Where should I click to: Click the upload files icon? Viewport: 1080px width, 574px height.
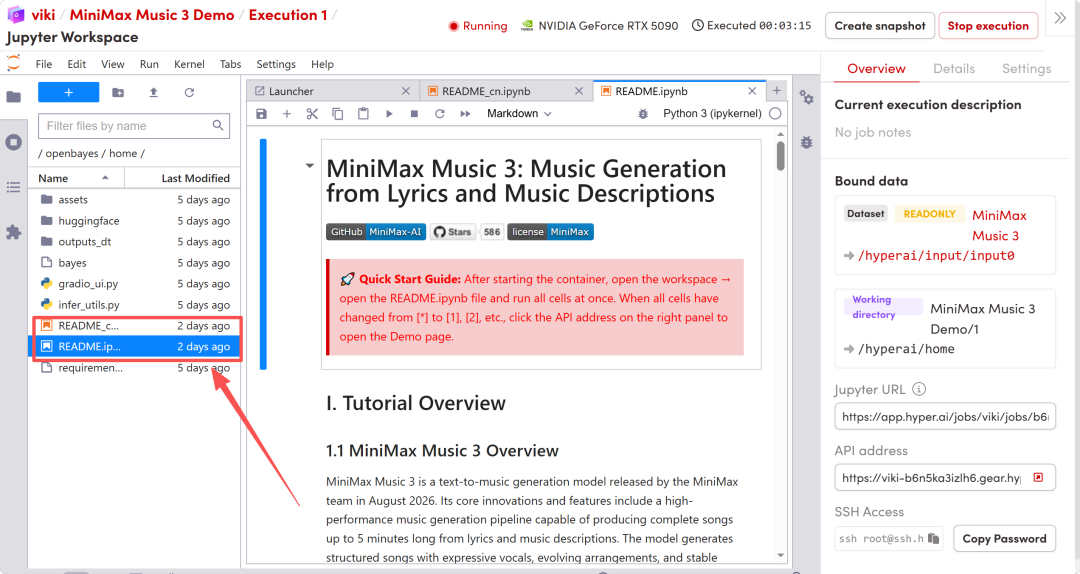click(x=154, y=92)
